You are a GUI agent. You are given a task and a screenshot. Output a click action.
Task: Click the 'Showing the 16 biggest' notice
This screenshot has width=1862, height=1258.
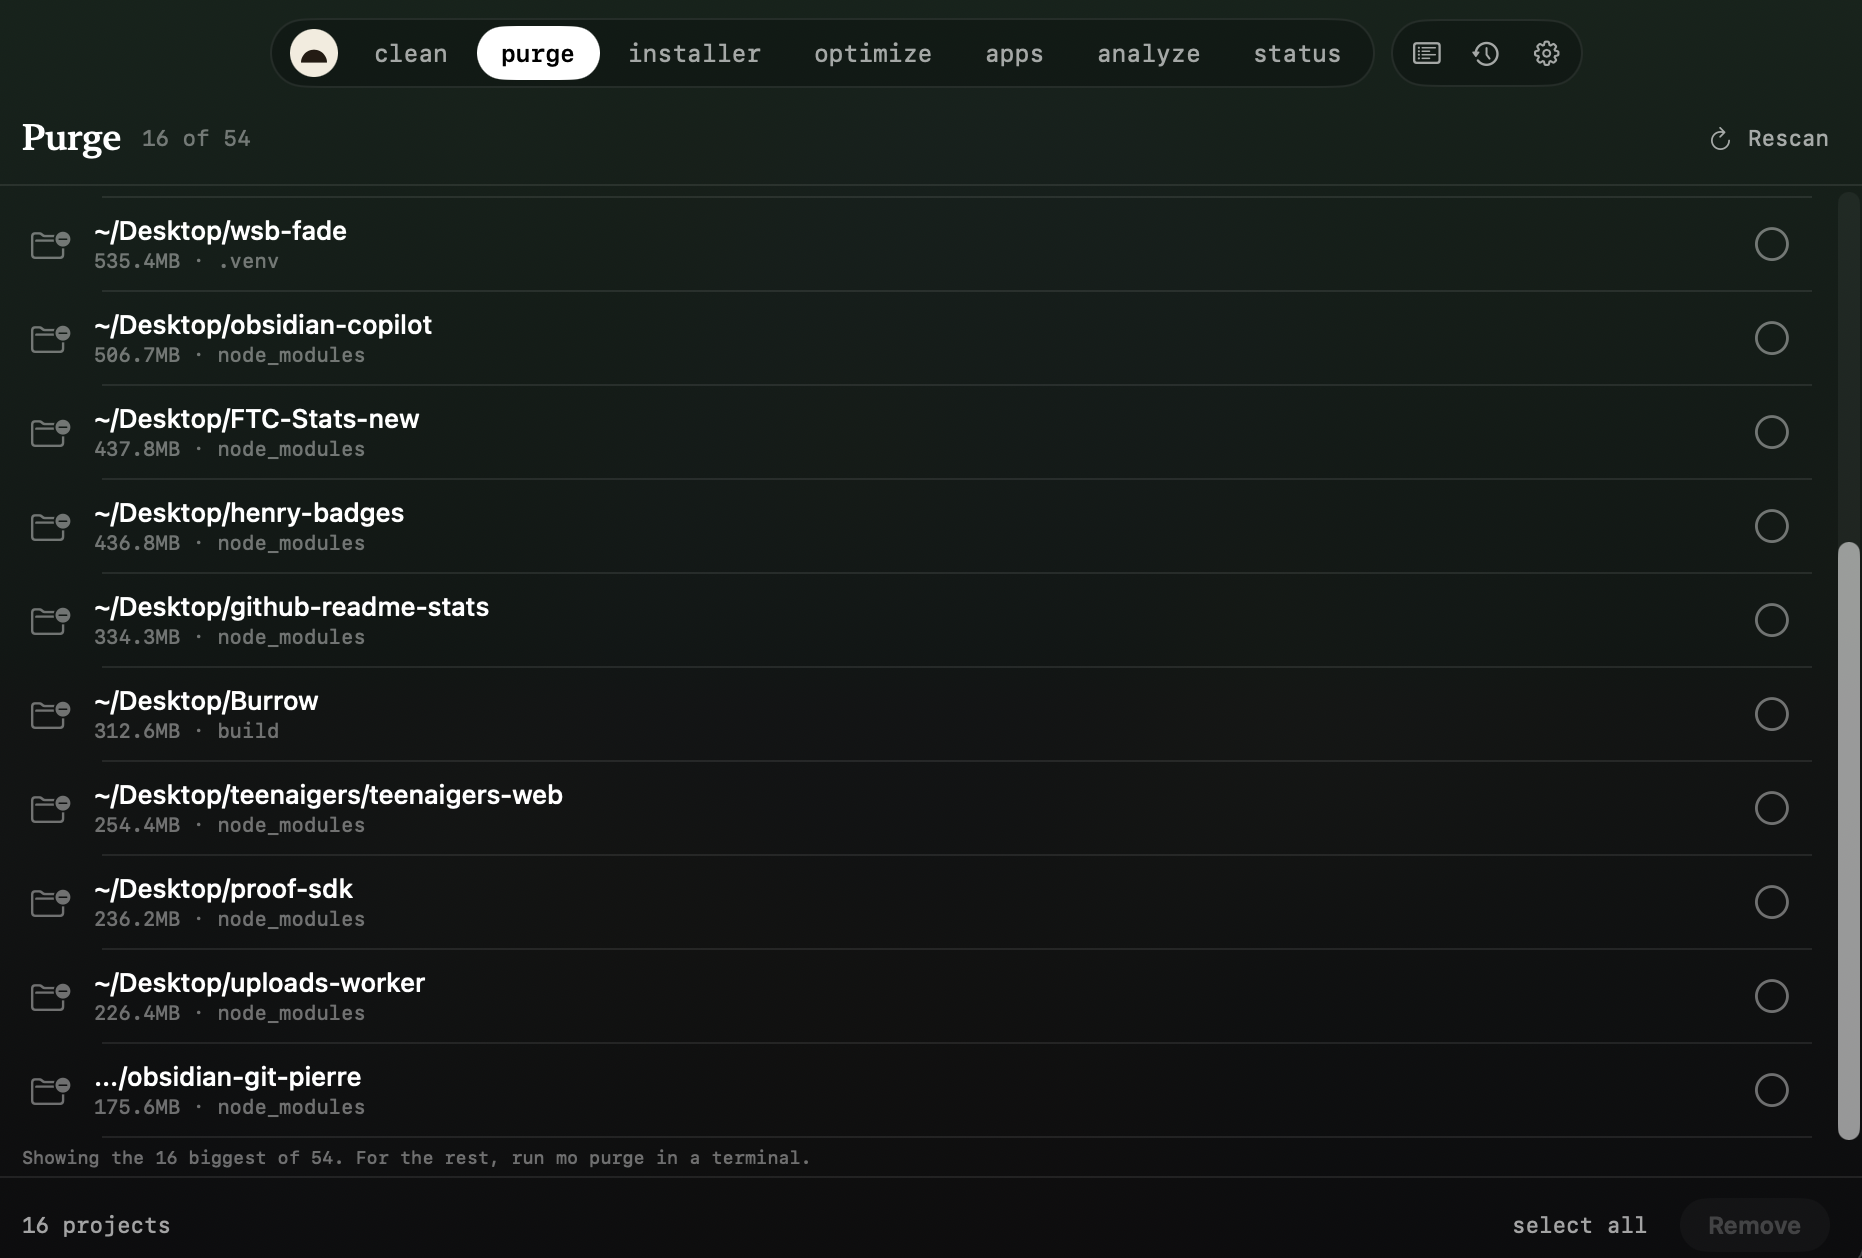pos(416,1158)
